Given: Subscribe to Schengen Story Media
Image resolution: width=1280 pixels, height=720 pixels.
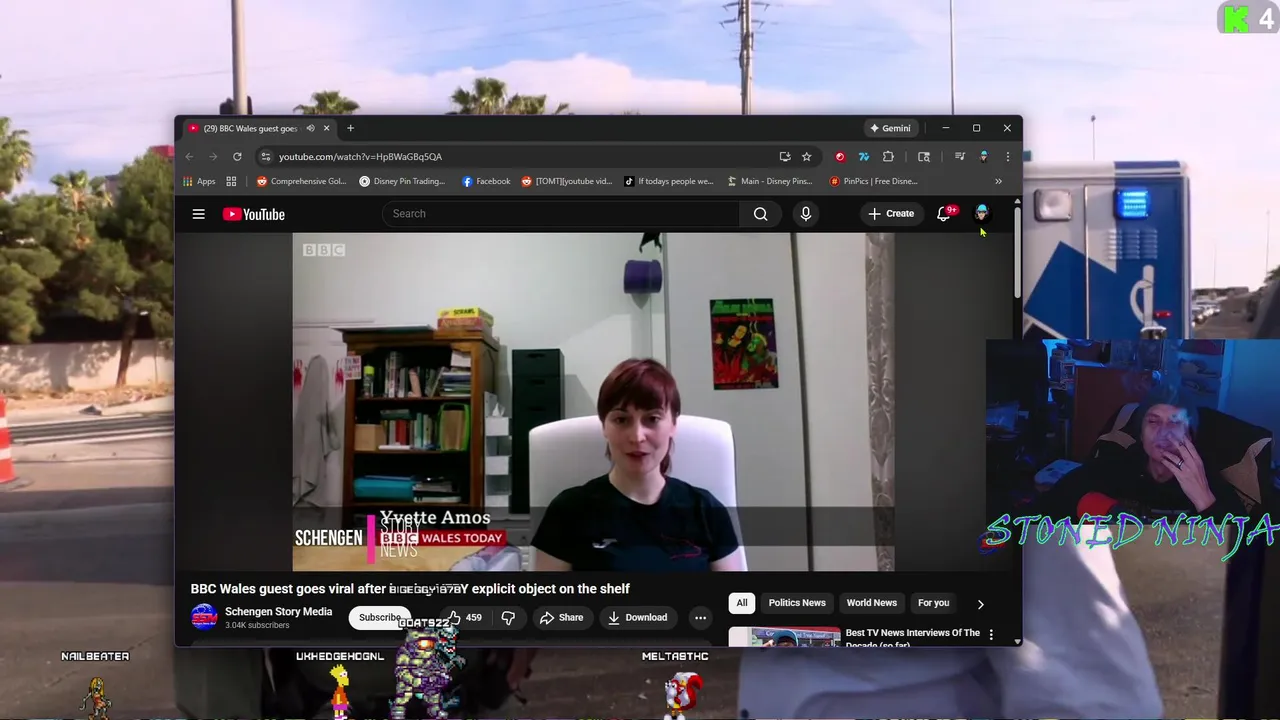Looking at the screenshot, I should point(379,617).
